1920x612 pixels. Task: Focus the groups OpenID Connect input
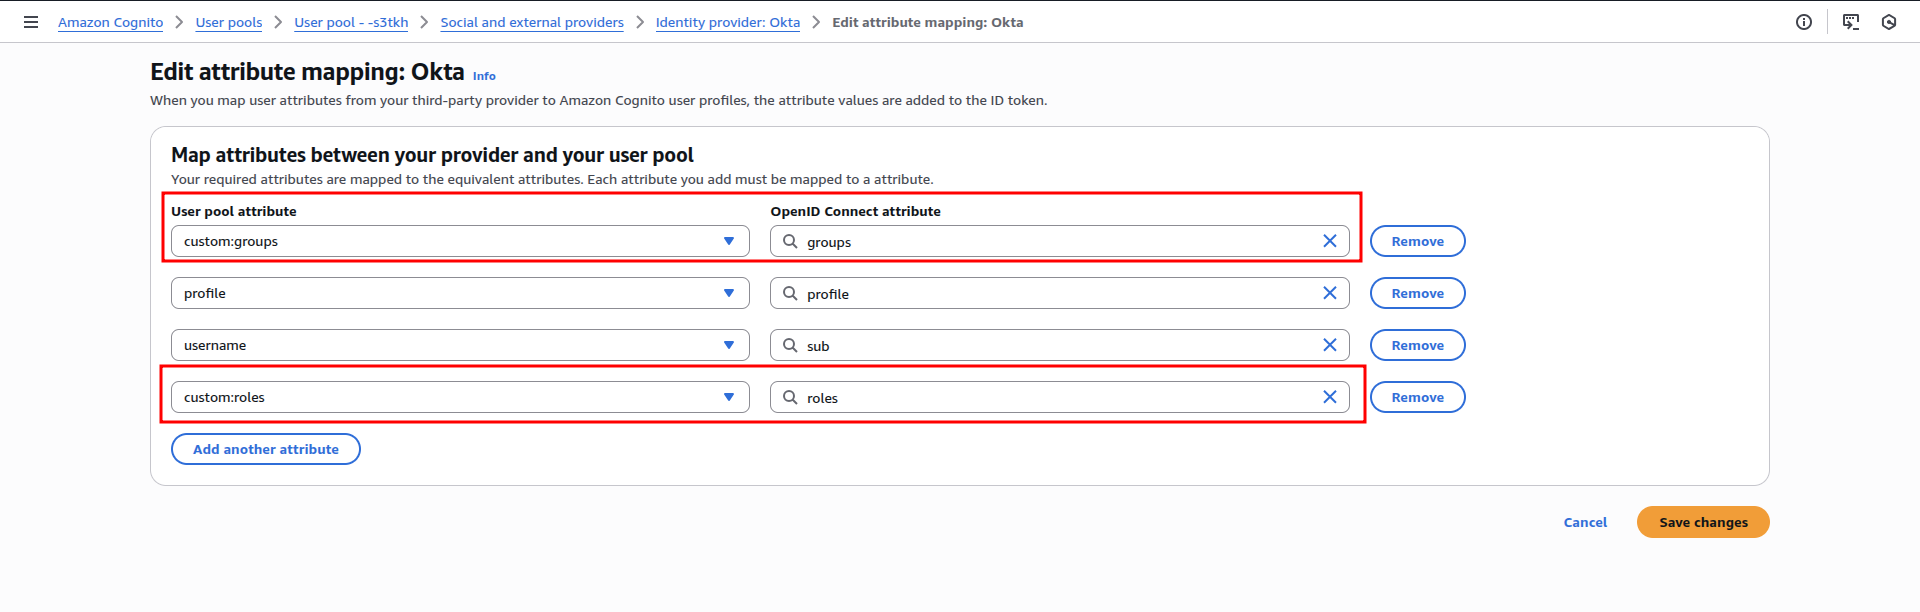tap(1059, 241)
